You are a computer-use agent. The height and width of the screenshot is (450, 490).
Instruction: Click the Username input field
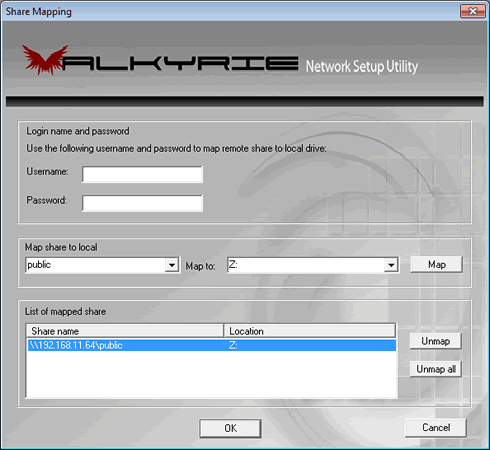pos(142,174)
